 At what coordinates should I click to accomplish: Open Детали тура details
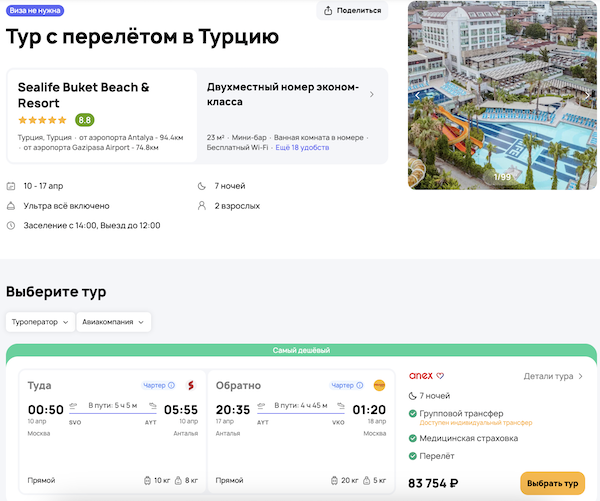pos(553,377)
